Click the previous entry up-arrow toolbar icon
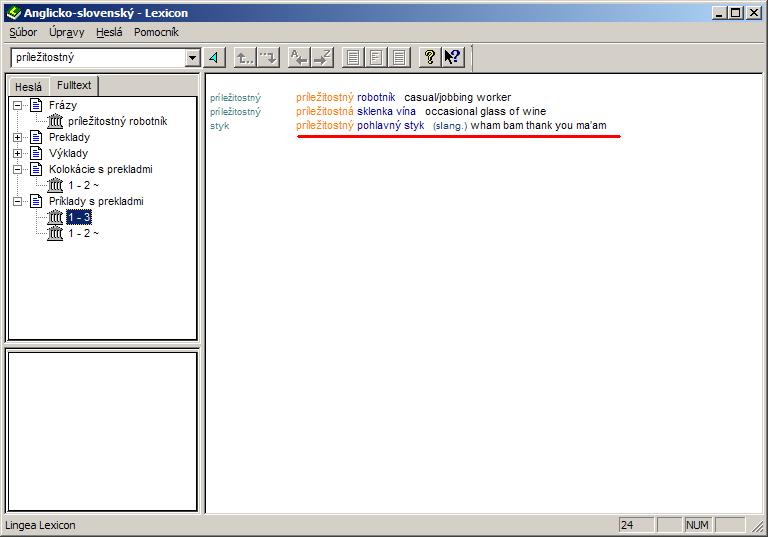The height and width of the screenshot is (537, 768). (x=245, y=58)
